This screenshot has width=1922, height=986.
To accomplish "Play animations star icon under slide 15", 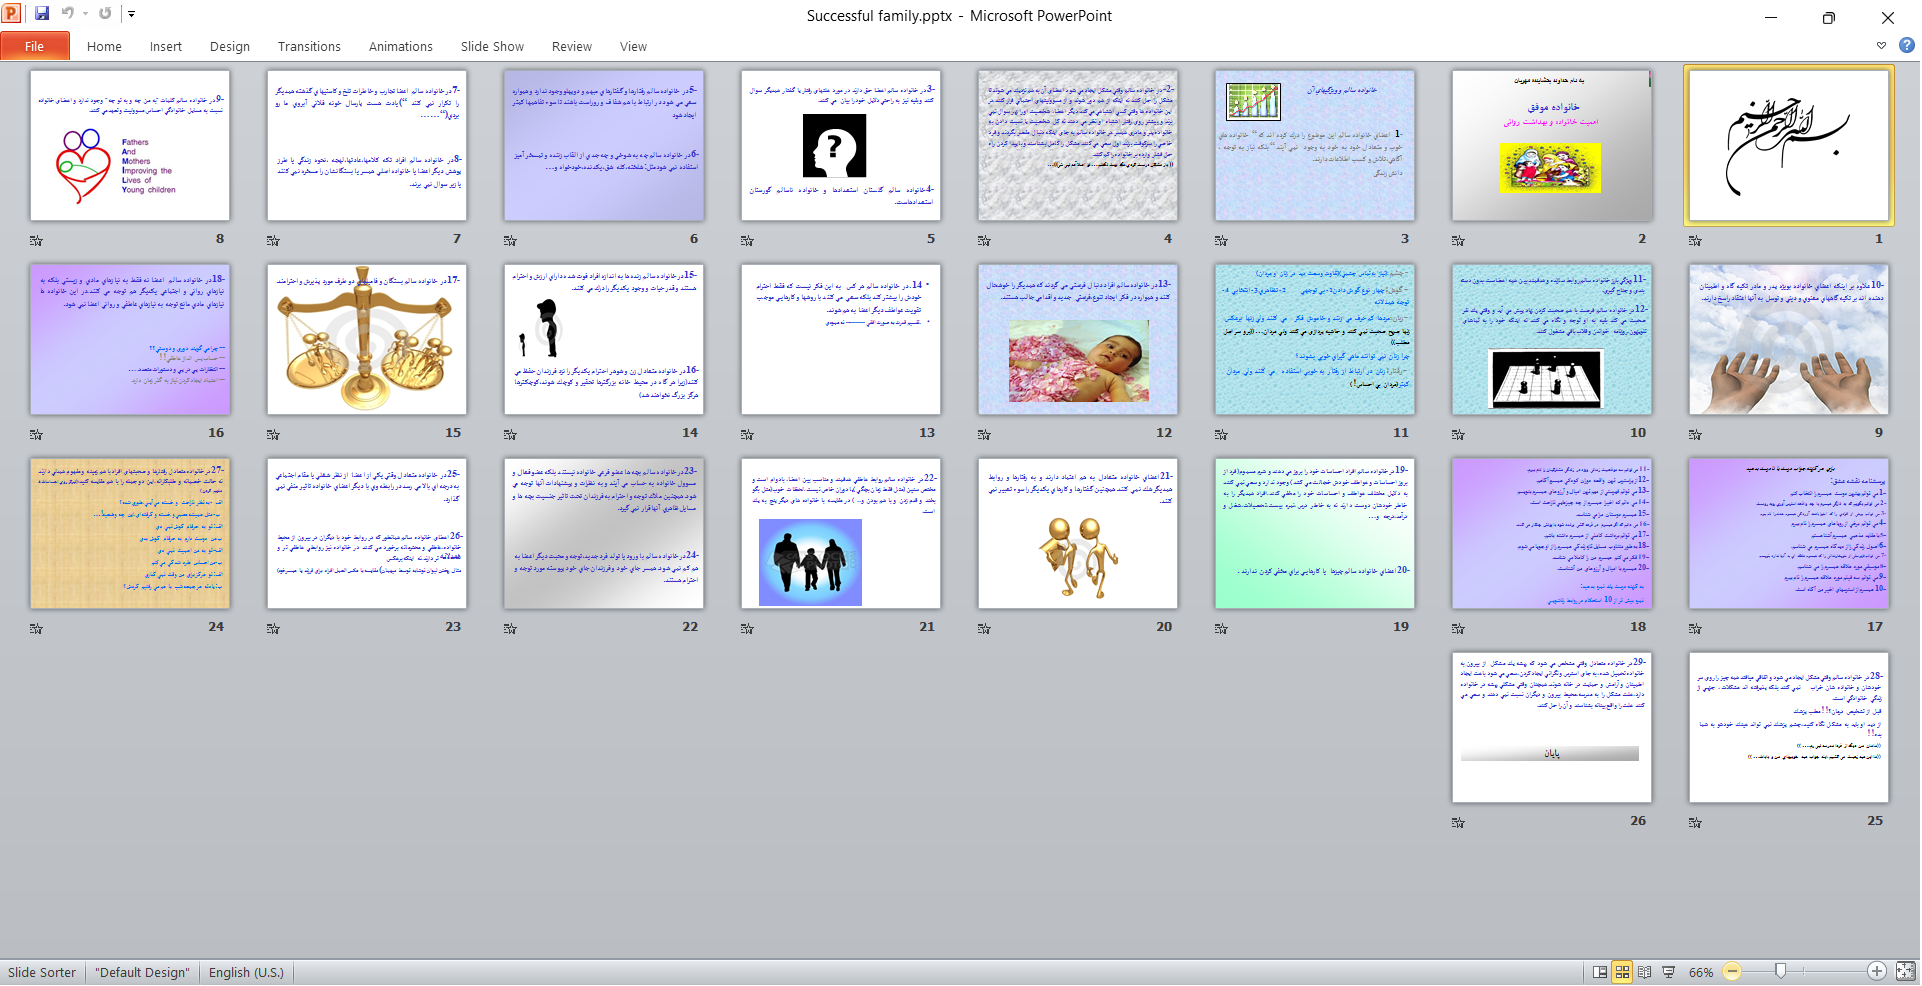I will coord(273,434).
